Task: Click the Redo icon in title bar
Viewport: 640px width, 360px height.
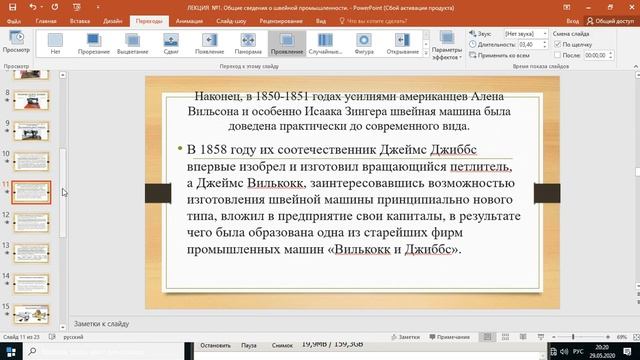Action: [55, 7]
